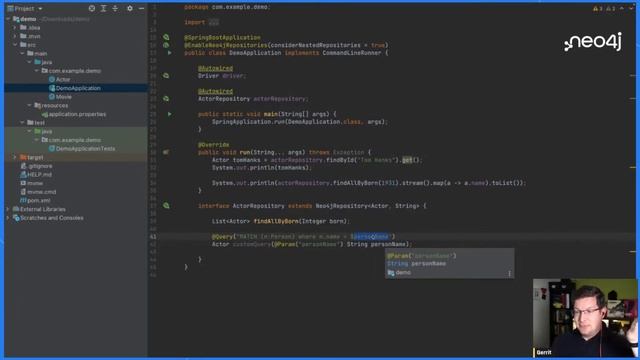
Task: Click 'String personName' text in popup
Action: pos(416,264)
